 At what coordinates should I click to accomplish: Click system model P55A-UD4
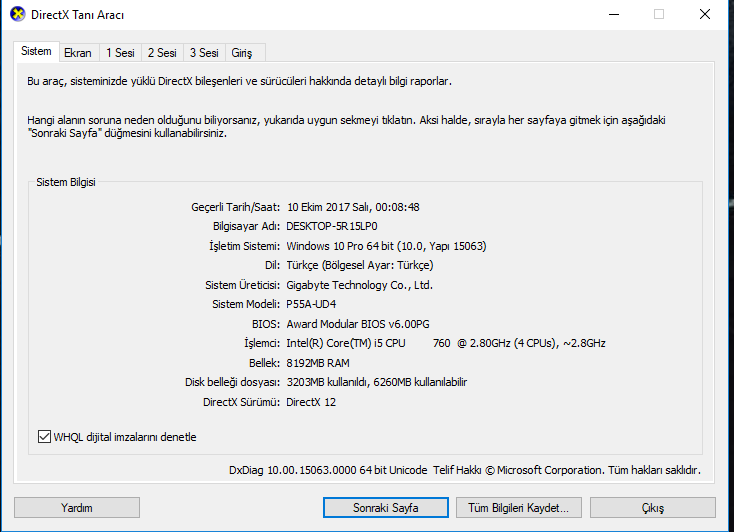click(311, 304)
